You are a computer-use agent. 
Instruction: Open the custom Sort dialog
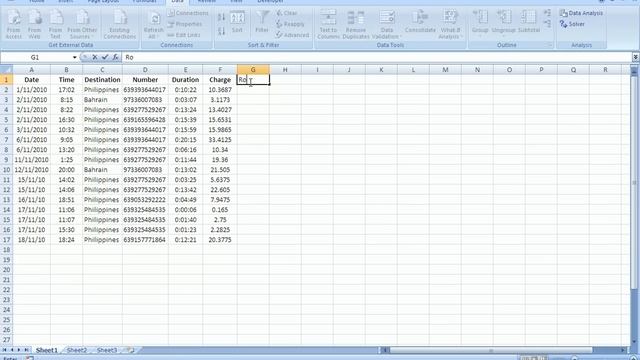coord(237,23)
